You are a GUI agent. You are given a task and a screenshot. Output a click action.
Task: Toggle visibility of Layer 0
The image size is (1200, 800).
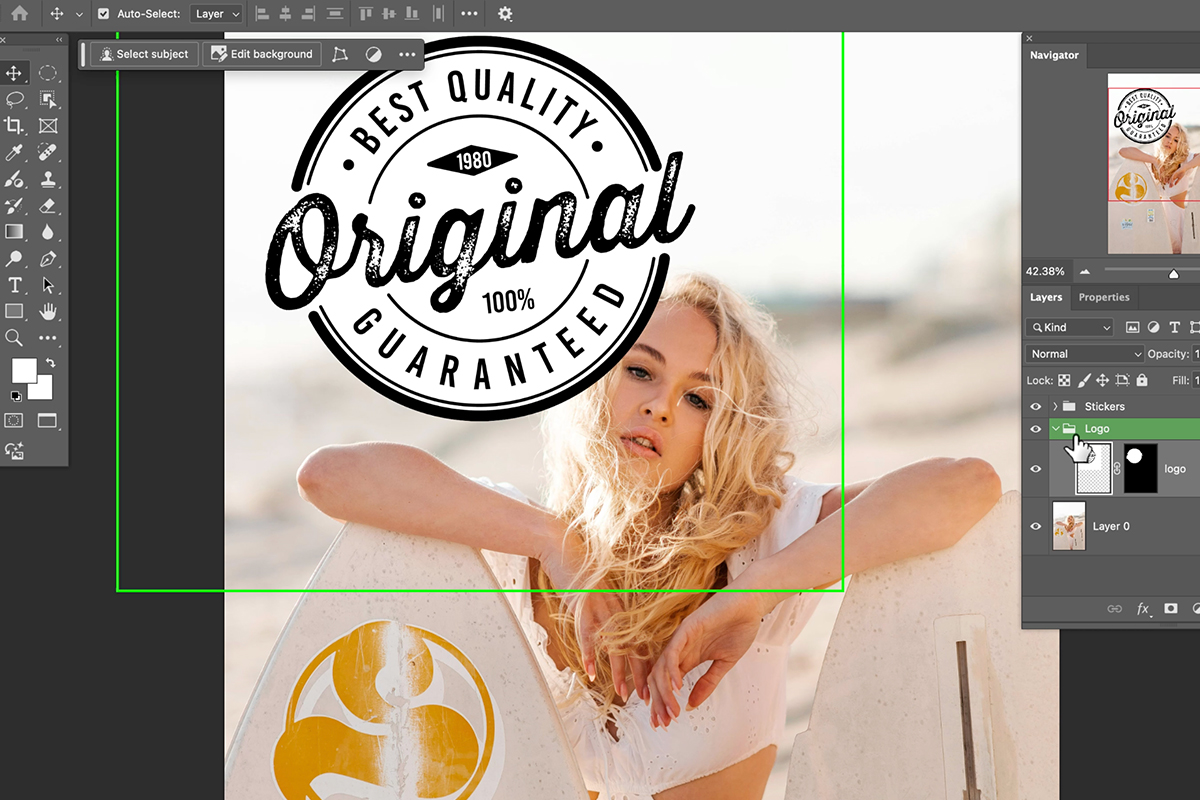(x=1035, y=526)
